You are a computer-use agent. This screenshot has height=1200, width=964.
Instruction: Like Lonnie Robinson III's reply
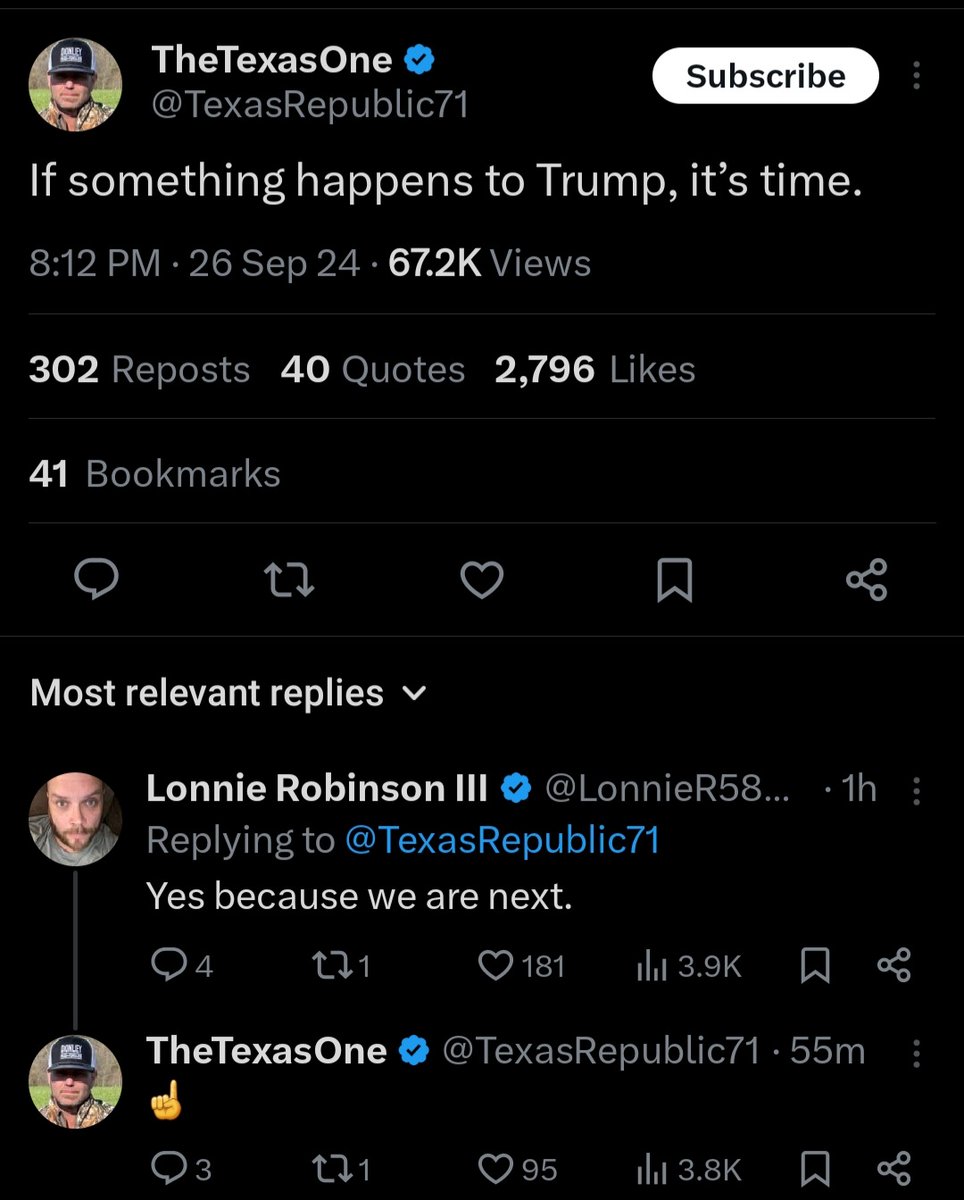(x=496, y=965)
